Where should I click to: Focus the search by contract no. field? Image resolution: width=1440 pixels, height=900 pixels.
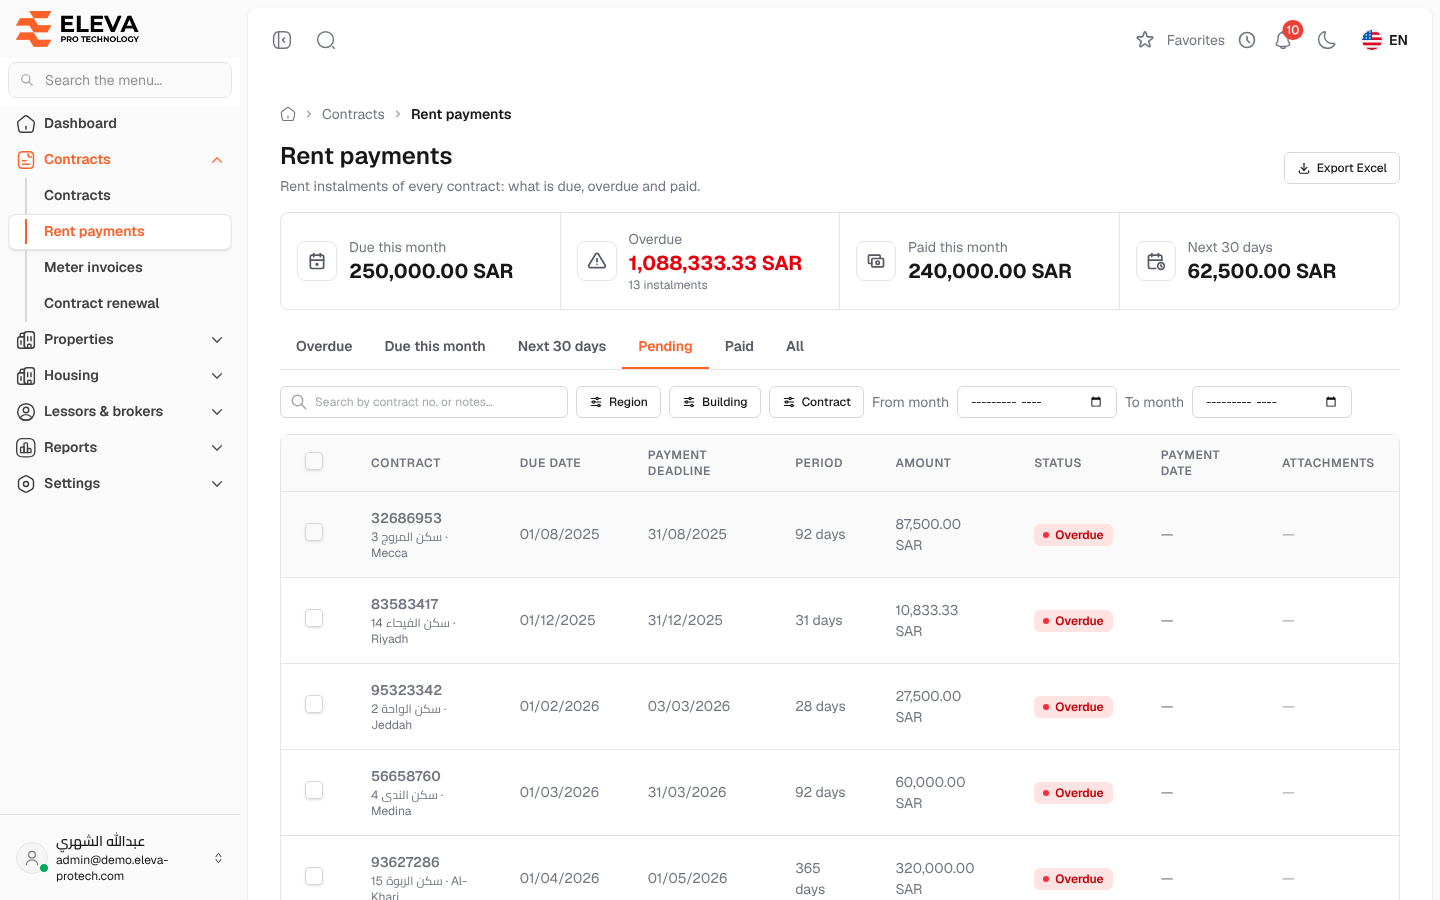point(424,402)
